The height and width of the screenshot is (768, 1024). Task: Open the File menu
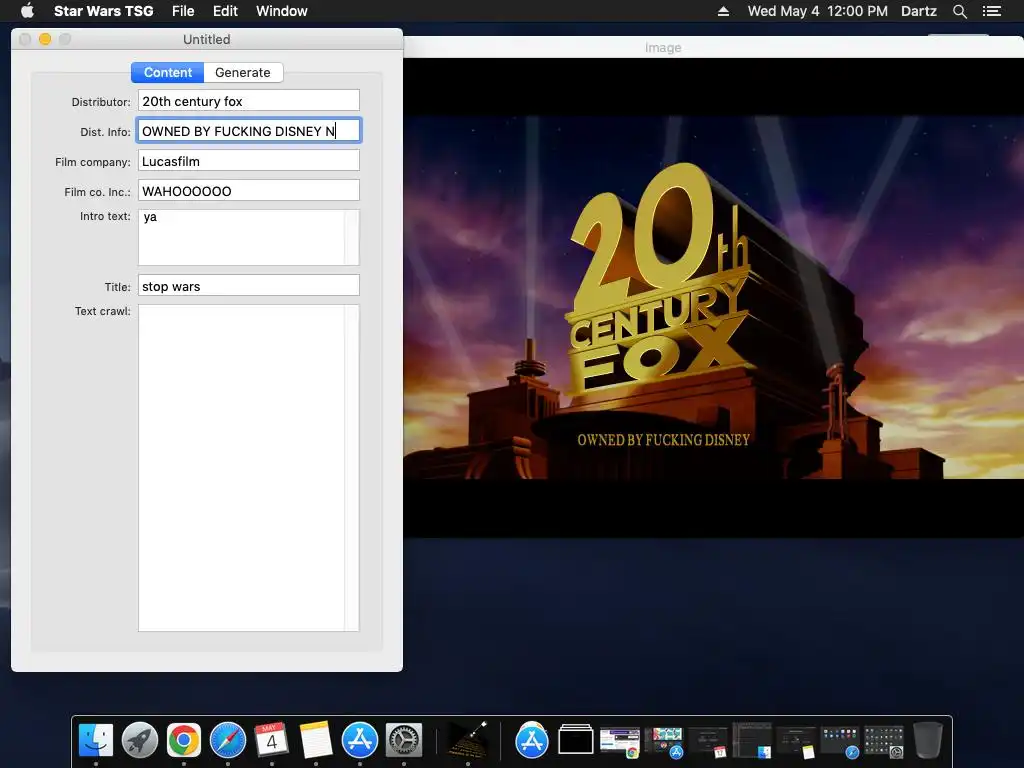pos(183,11)
